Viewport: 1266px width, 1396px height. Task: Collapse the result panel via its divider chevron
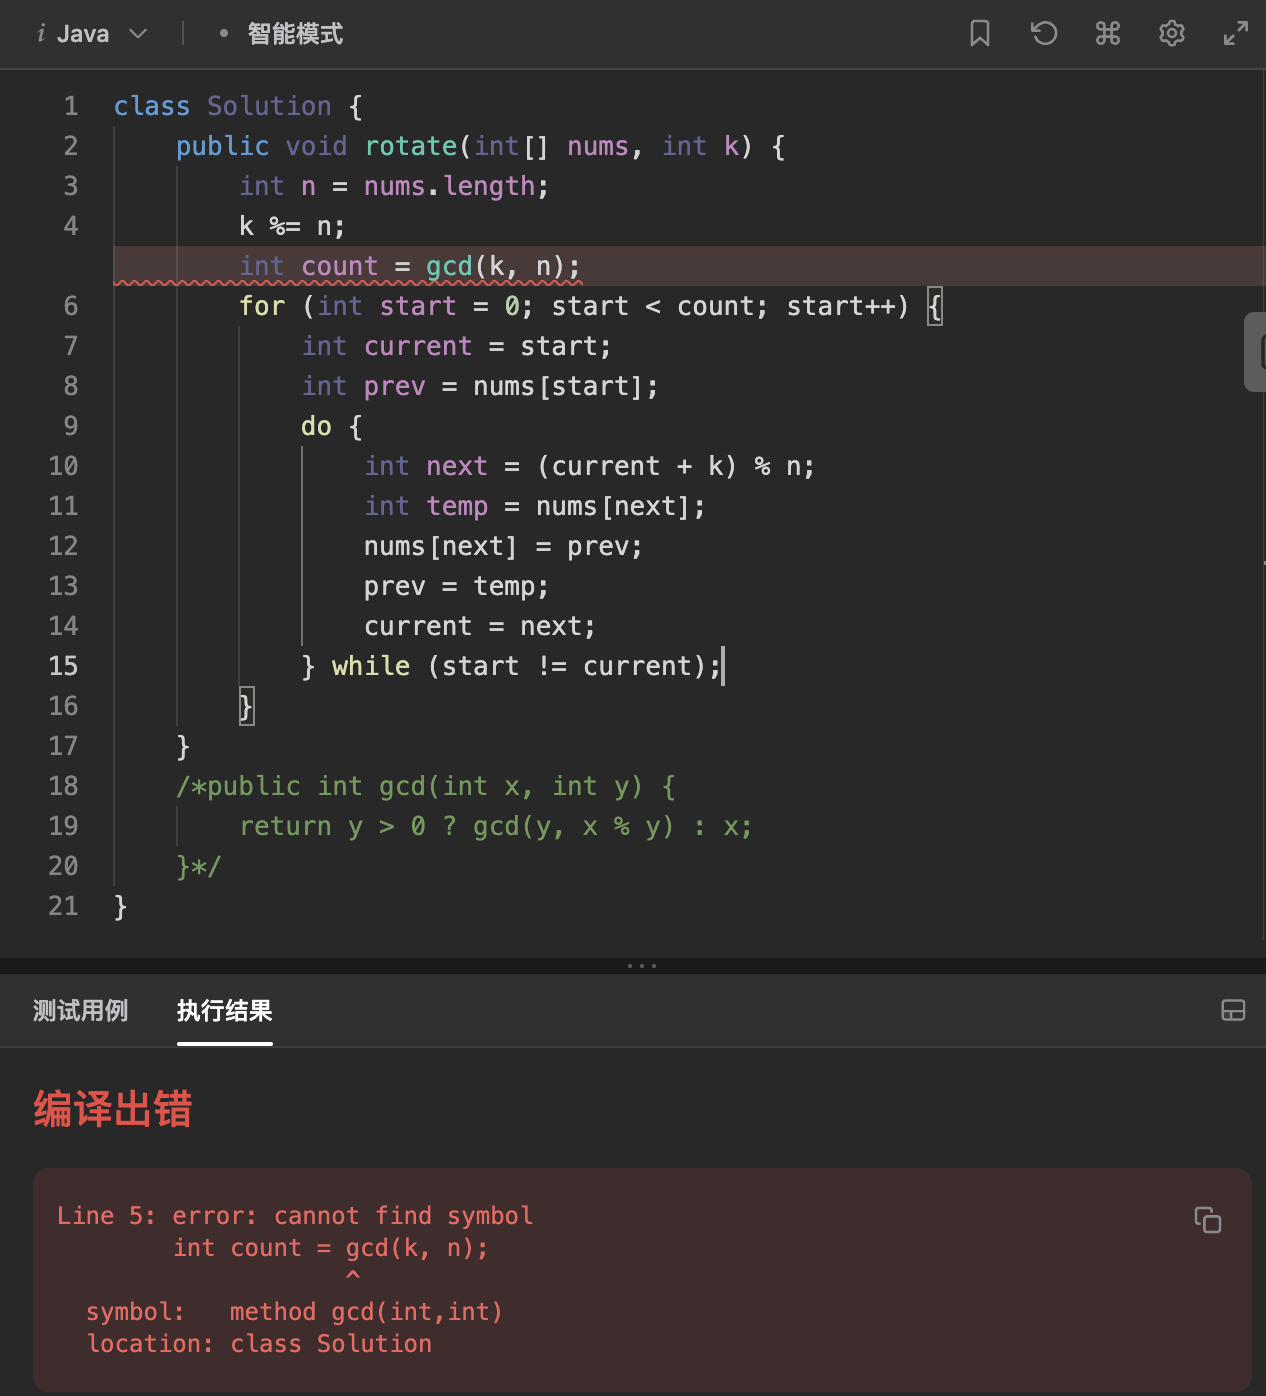point(641,964)
